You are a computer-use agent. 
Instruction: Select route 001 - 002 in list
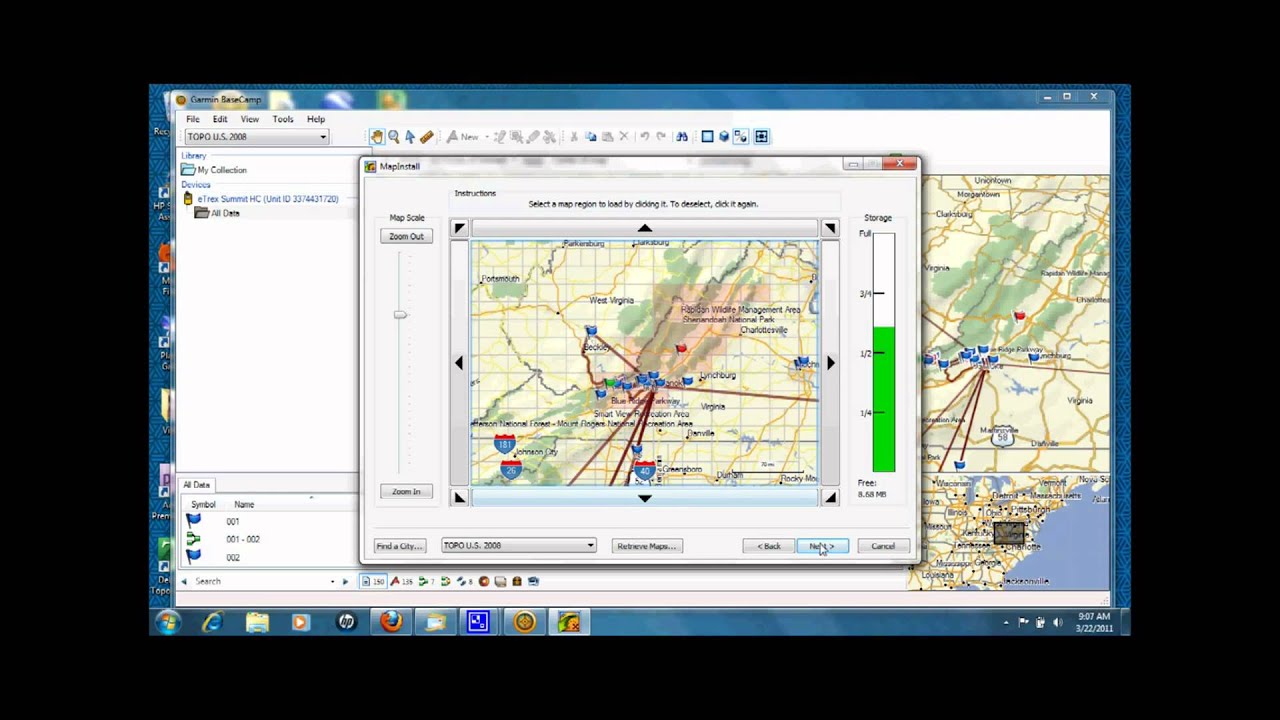click(243, 539)
